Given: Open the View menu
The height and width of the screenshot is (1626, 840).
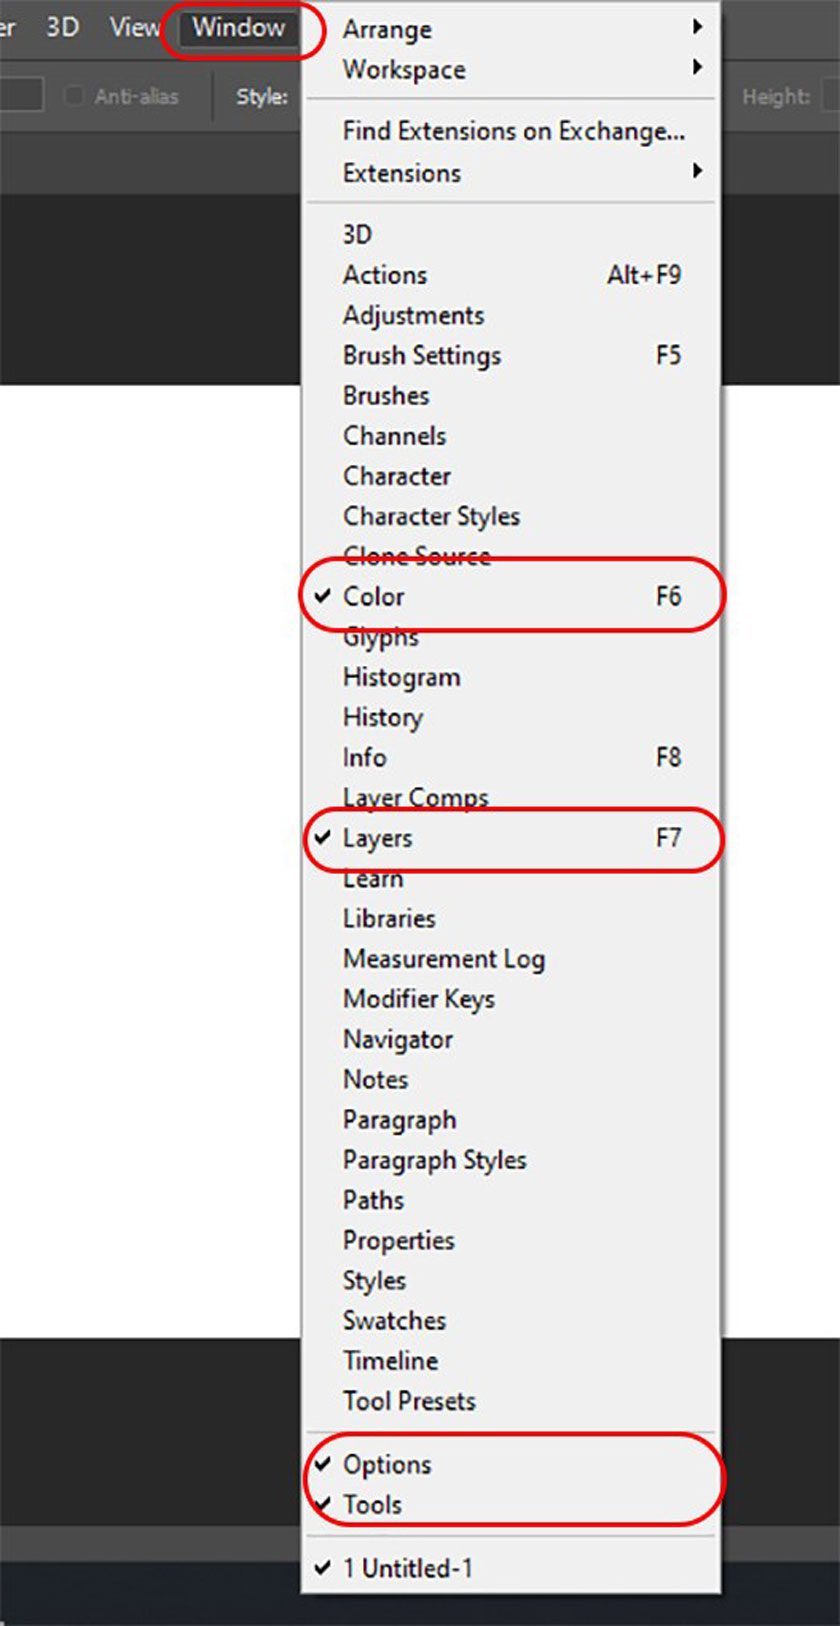Looking at the screenshot, I should click(x=134, y=27).
